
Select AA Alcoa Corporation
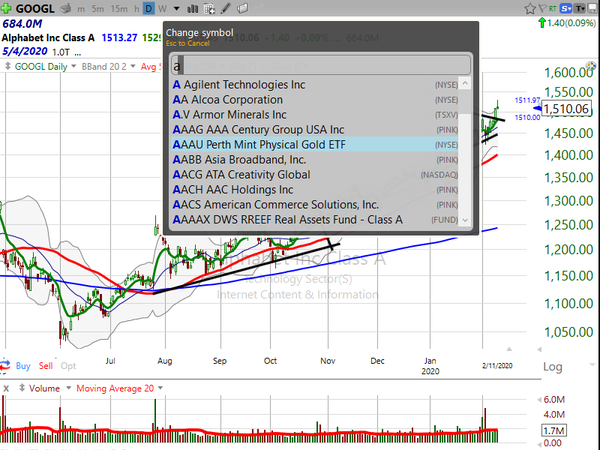click(315, 99)
